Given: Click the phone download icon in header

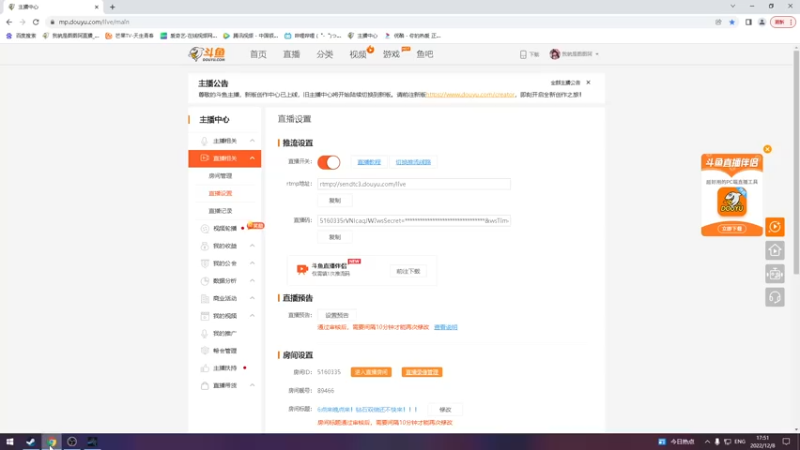Looking at the screenshot, I should [523, 54].
